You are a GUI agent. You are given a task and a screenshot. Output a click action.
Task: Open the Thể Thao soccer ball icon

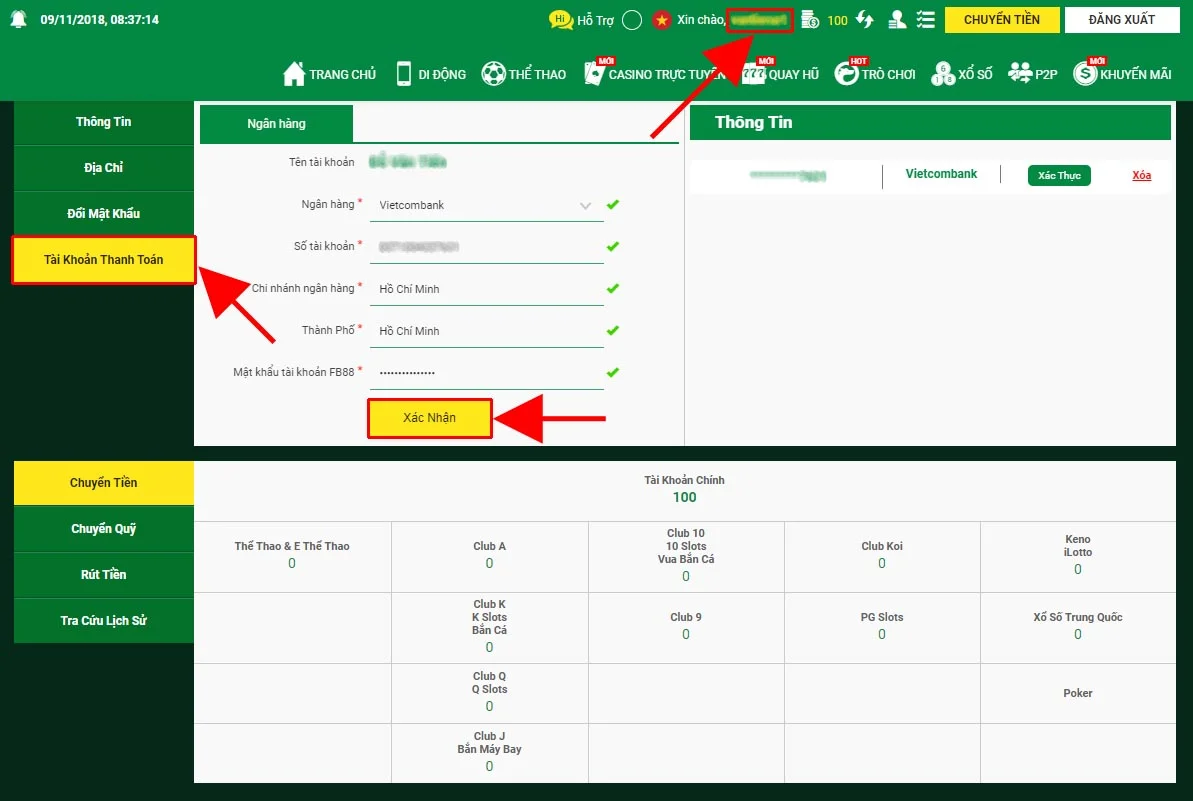point(493,74)
